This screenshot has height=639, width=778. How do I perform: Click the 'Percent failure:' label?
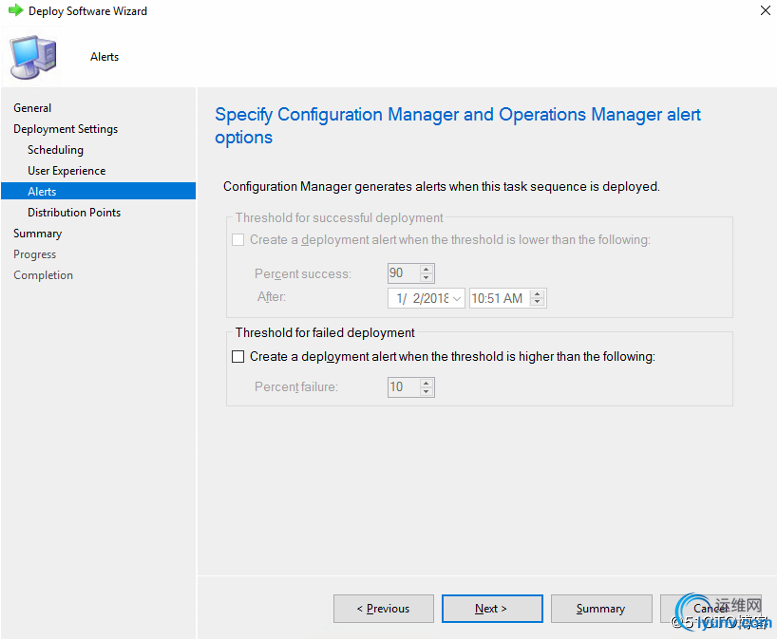point(296,387)
